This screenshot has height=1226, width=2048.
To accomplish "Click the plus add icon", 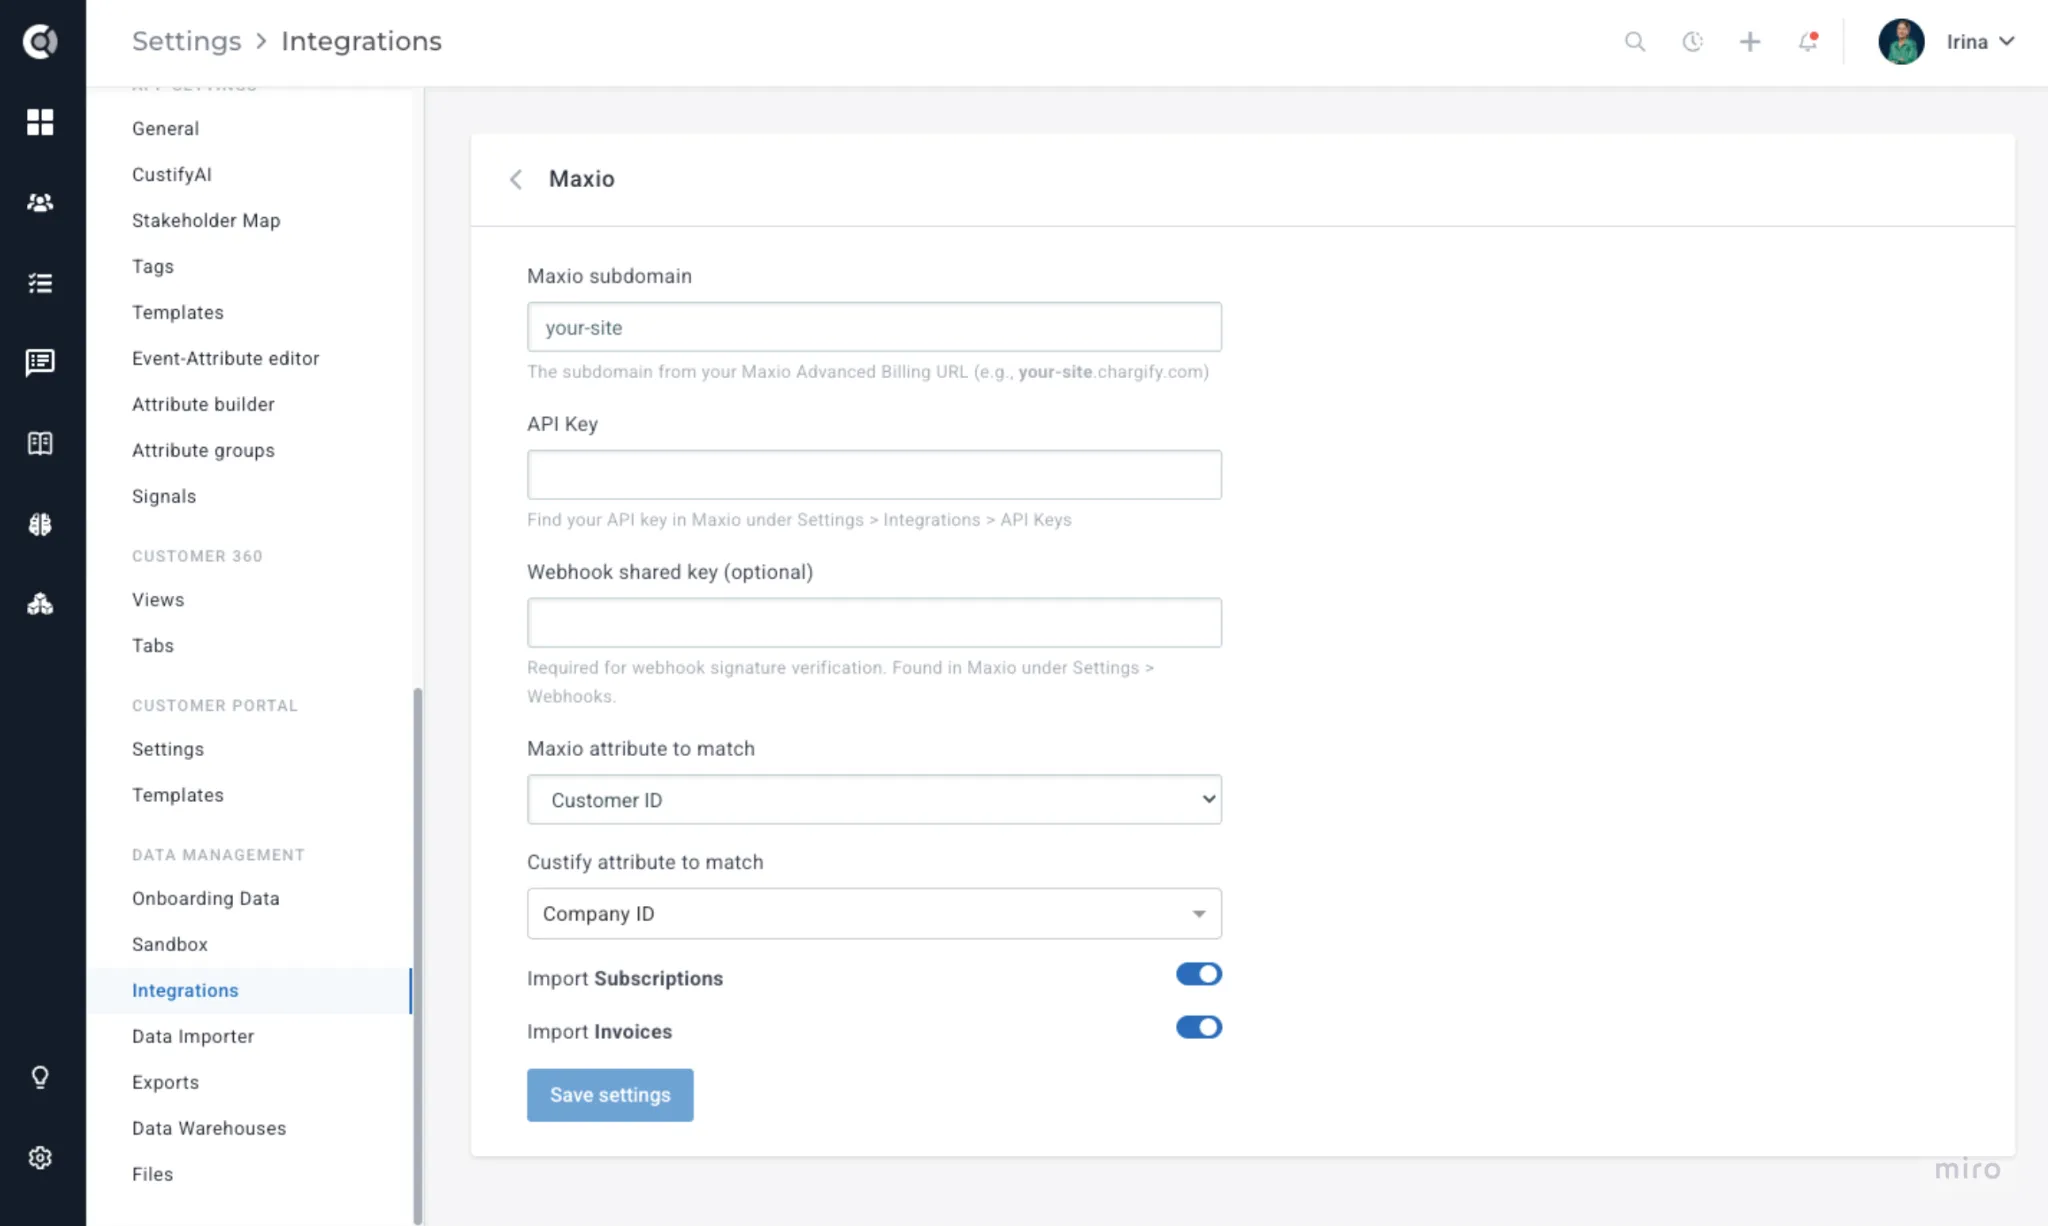I will click(1750, 42).
